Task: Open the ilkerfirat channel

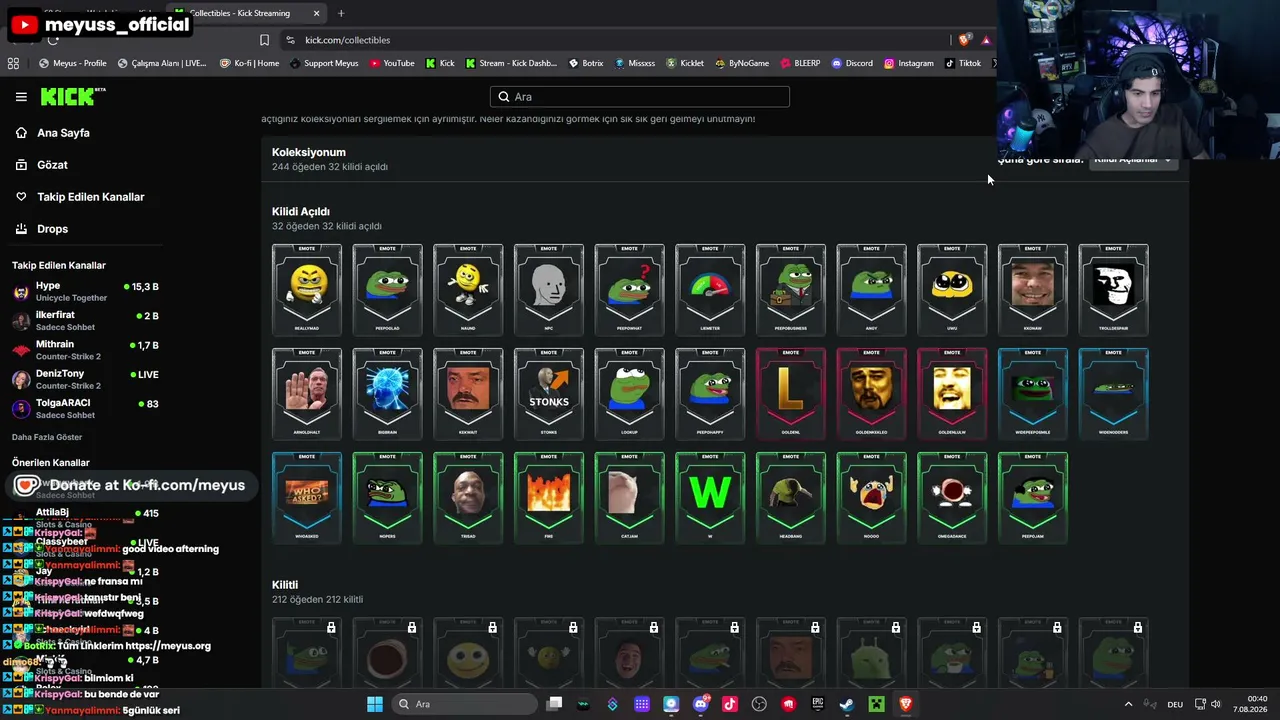Action: [85, 321]
